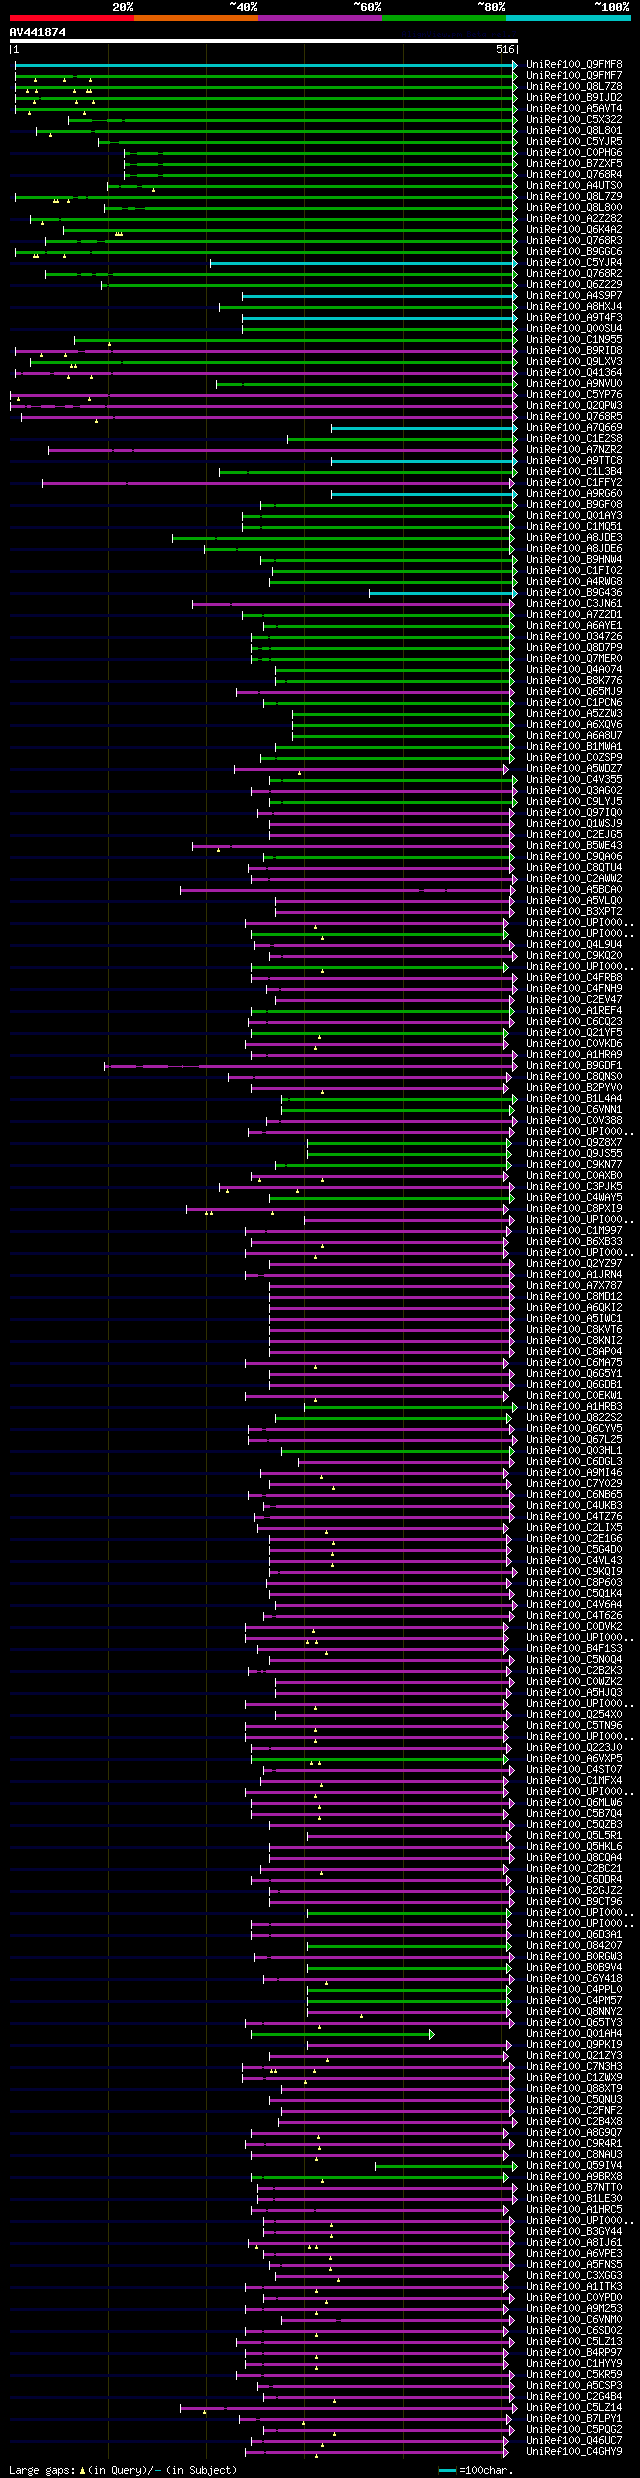
Task: Click the arrowhead at end of UniRef100_Q59IV4 bar
Action: coord(515,2166)
